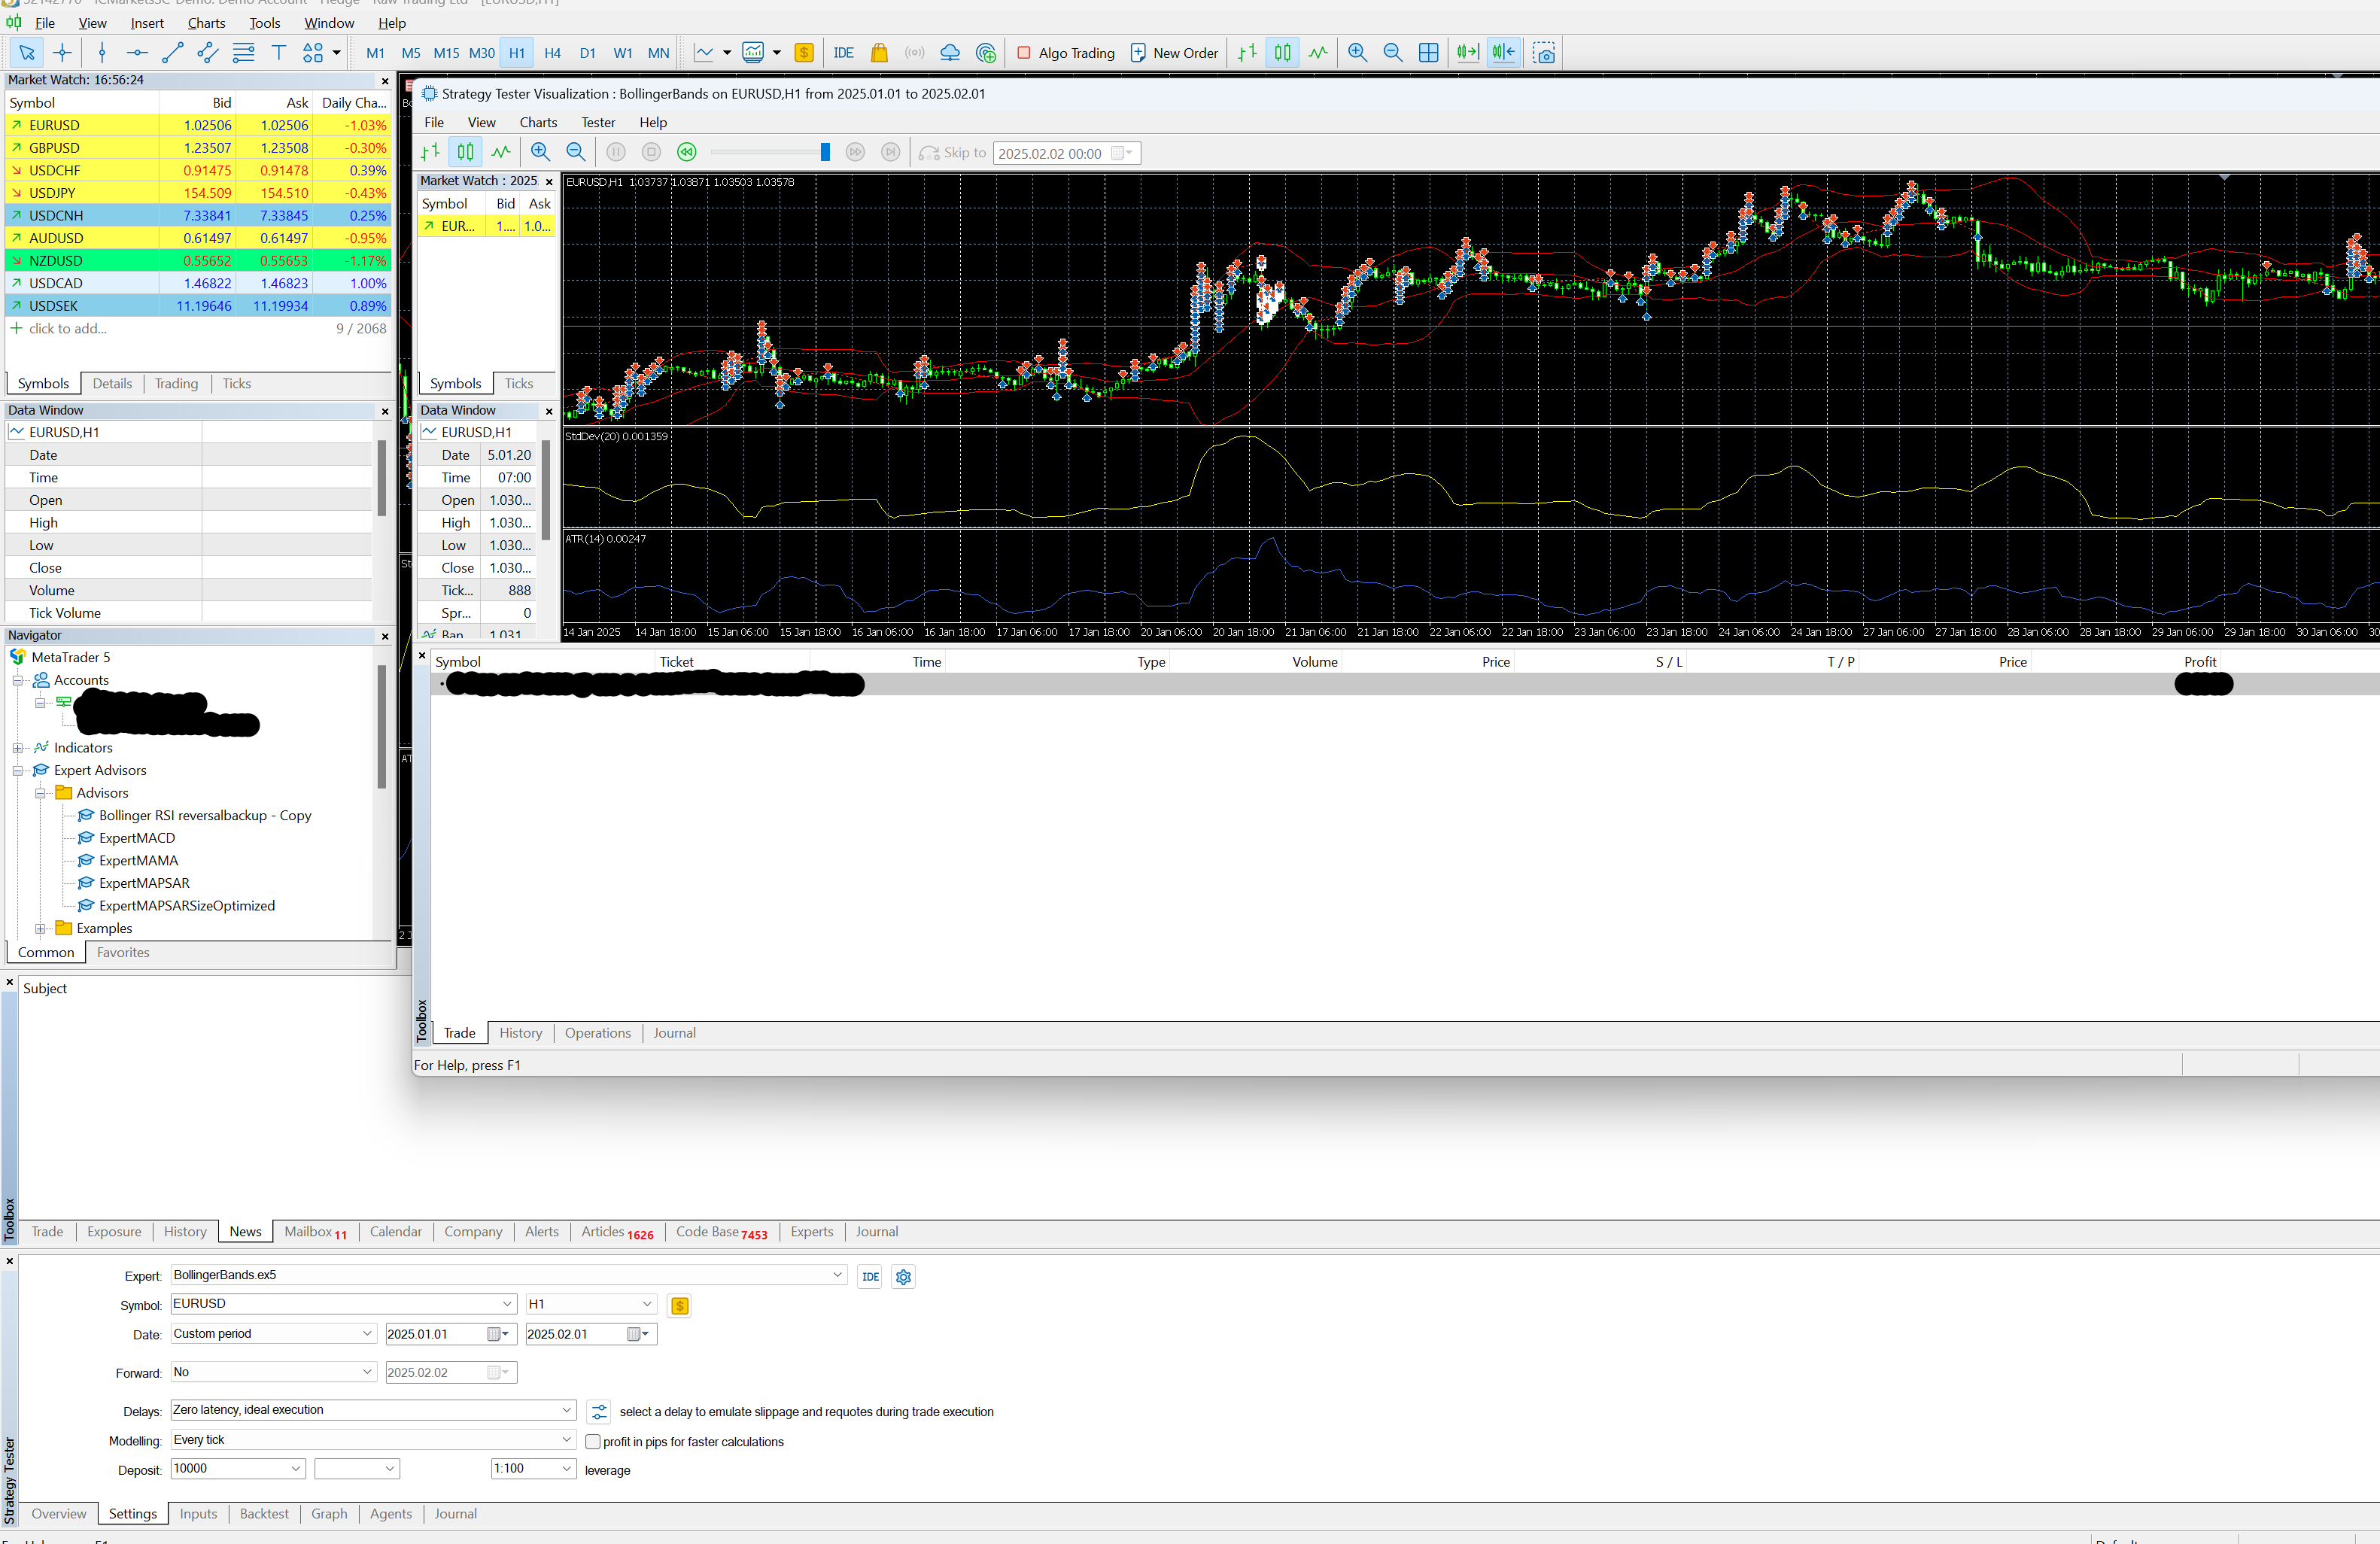Zoom in on visualization chart

[x=540, y=152]
